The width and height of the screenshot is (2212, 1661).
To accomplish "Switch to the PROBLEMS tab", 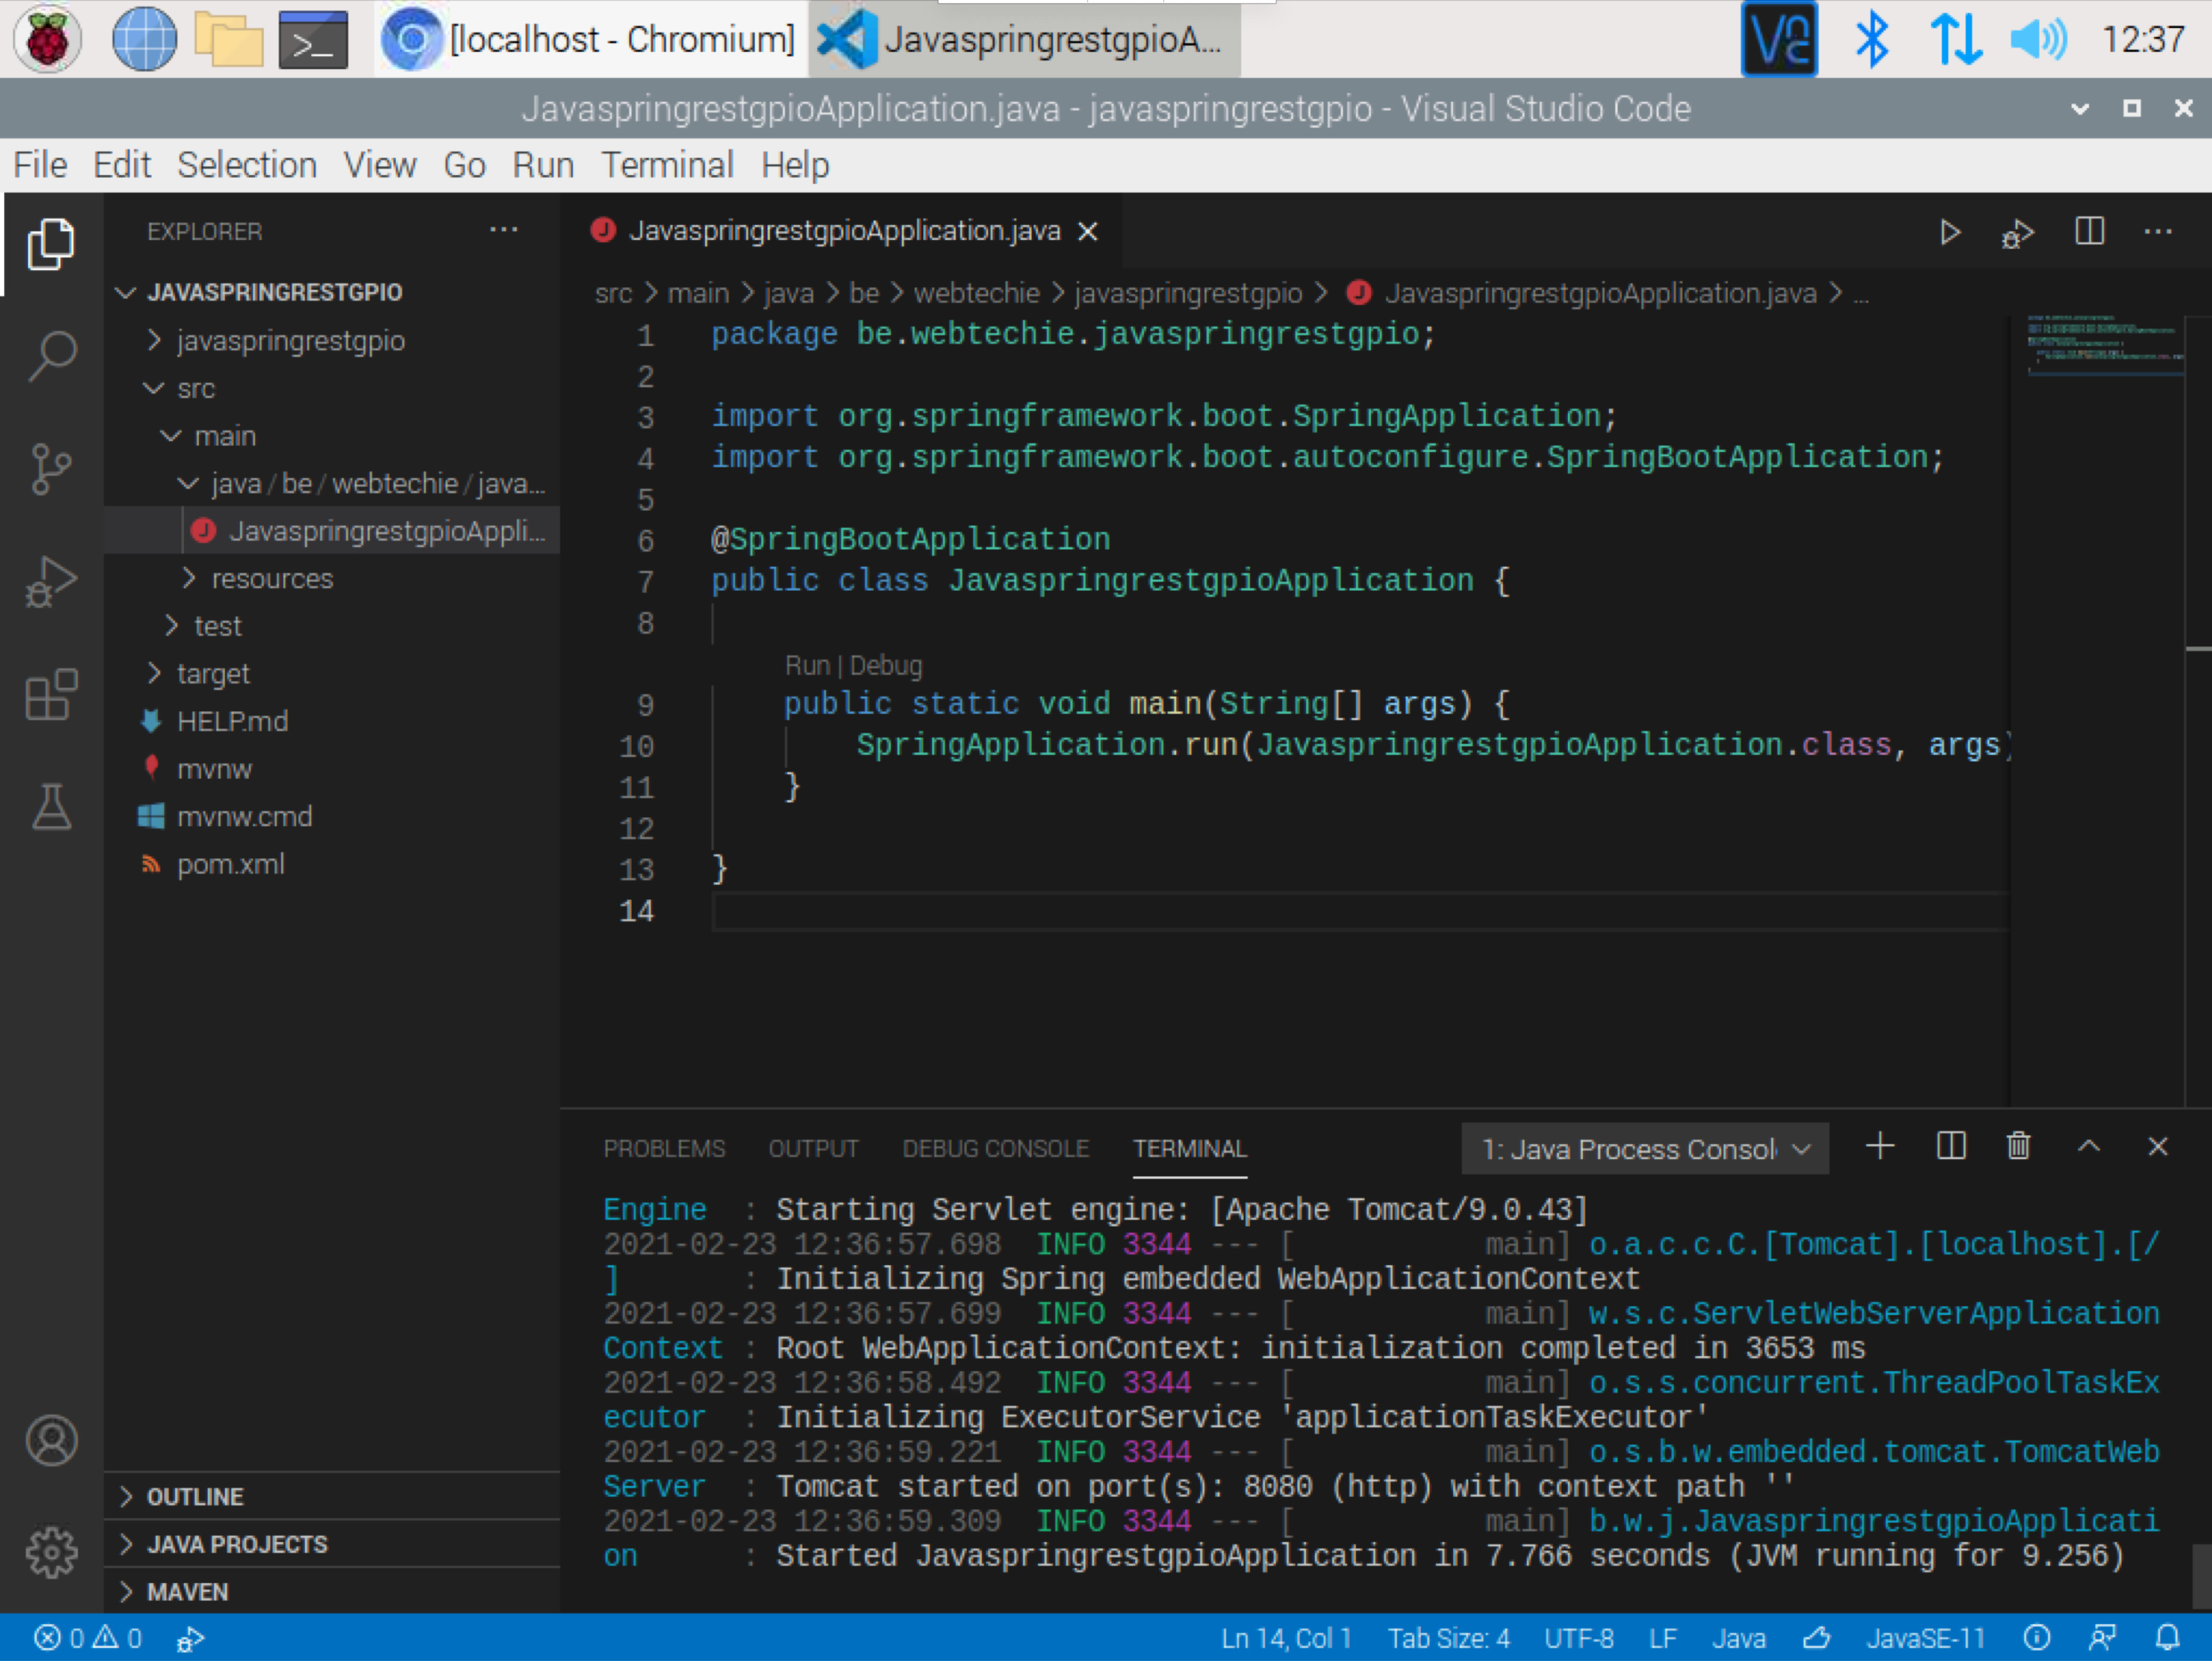I will coord(664,1148).
